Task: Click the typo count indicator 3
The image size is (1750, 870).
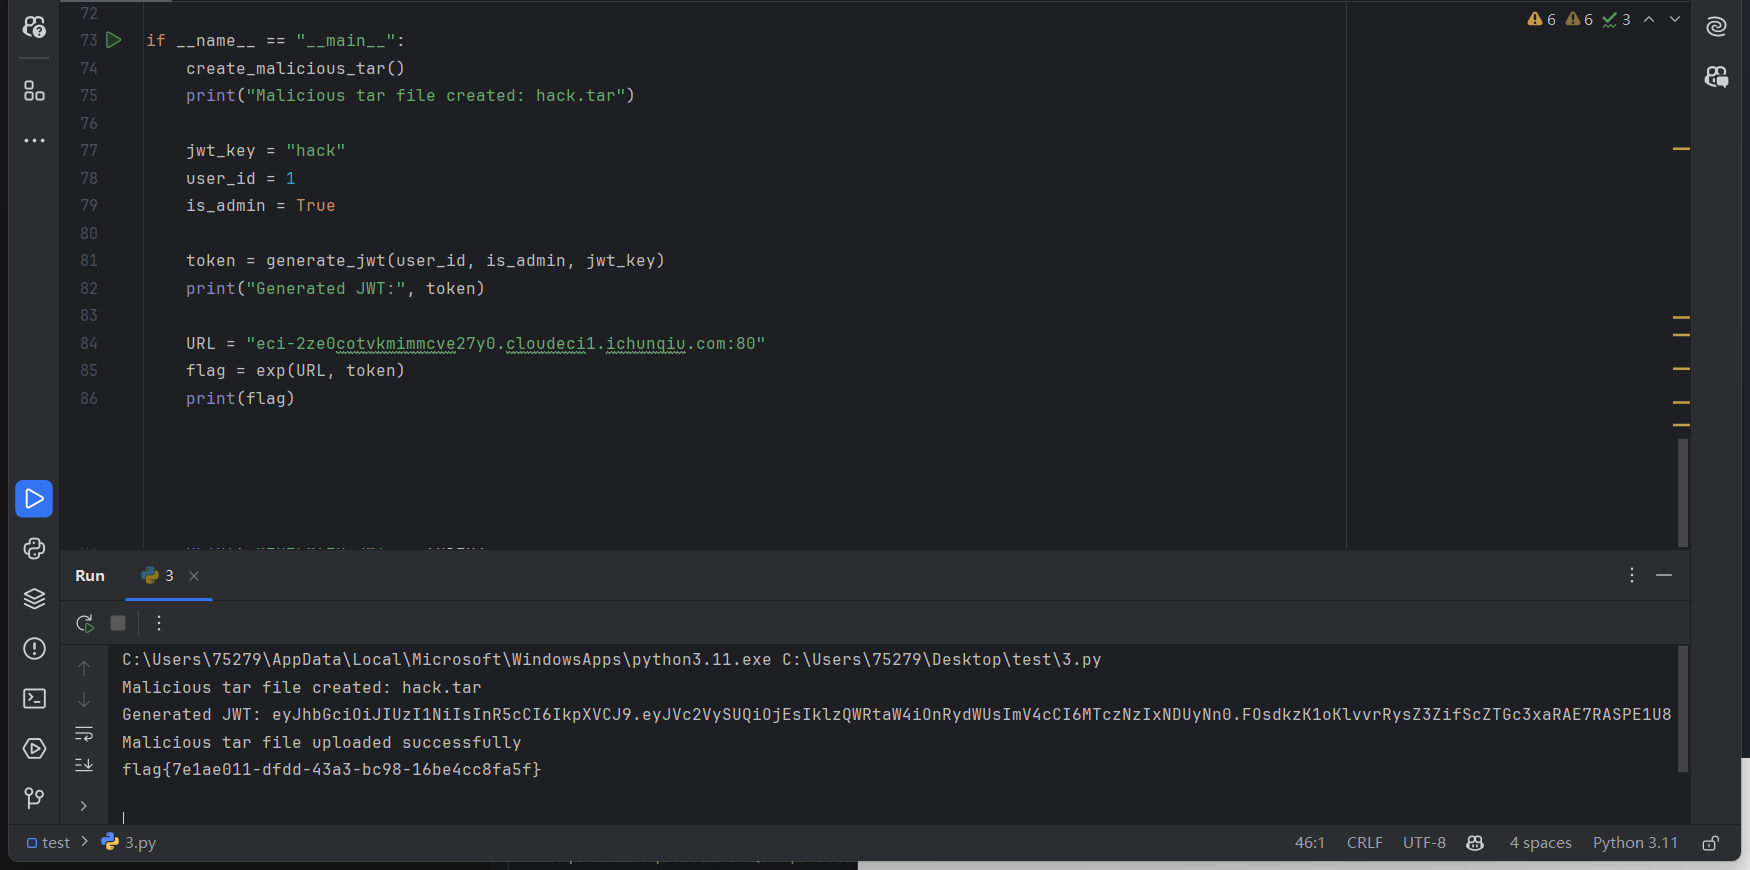Action: (x=1616, y=19)
